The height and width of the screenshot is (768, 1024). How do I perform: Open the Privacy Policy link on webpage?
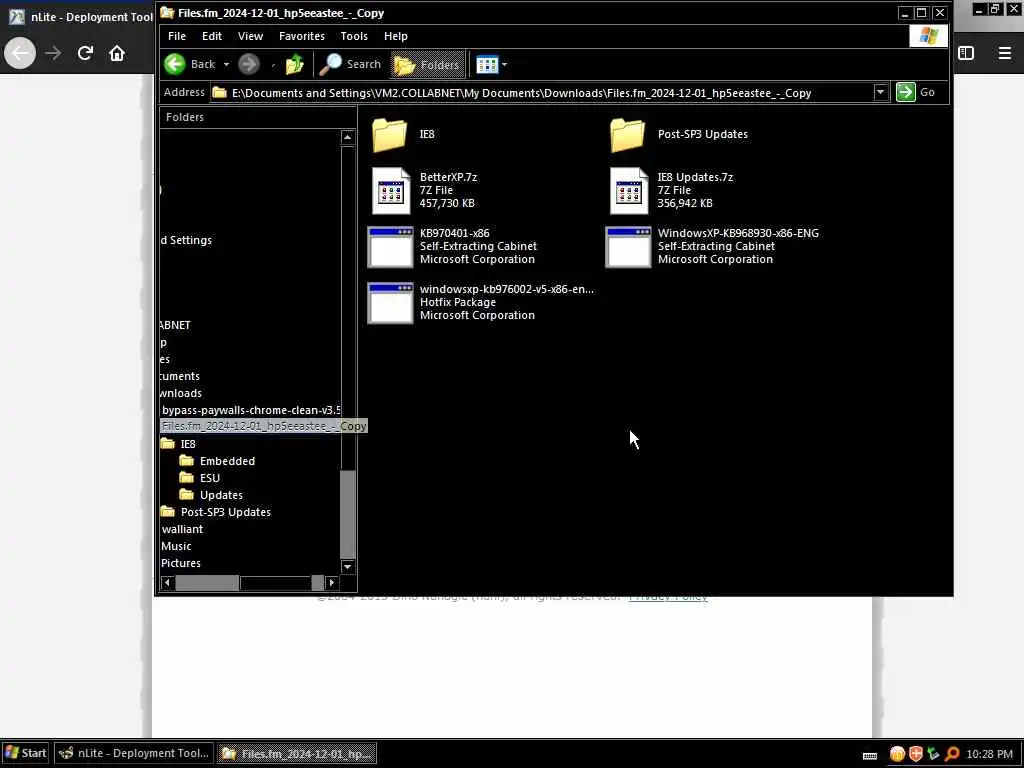(x=667, y=597)
